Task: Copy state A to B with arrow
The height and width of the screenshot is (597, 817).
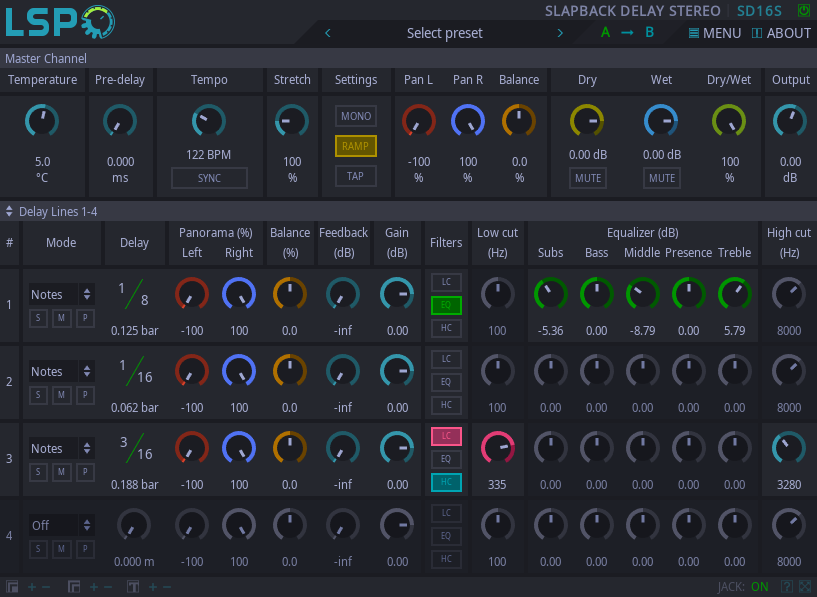Action: tap(627, 33)
